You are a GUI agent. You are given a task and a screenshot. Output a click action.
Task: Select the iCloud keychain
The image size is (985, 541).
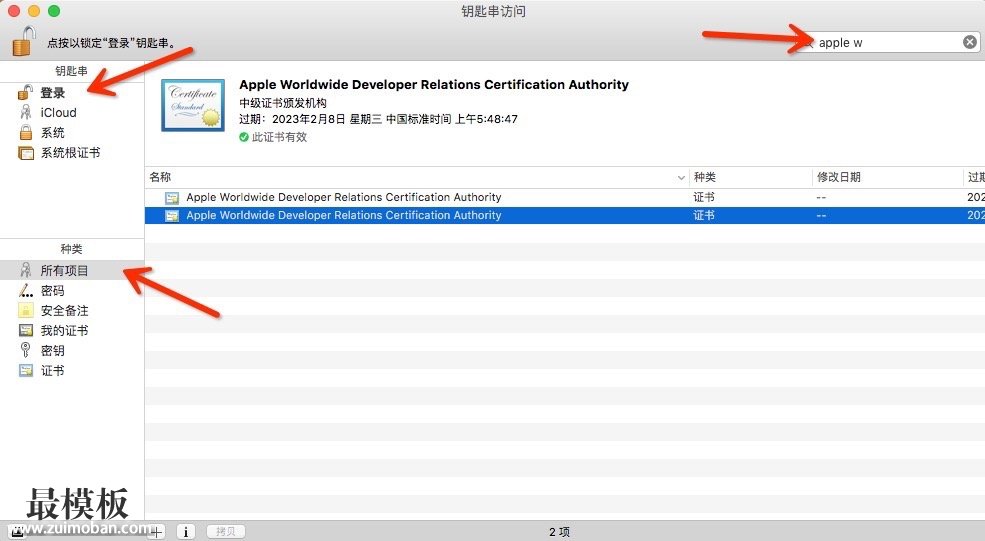pos(58,112)
